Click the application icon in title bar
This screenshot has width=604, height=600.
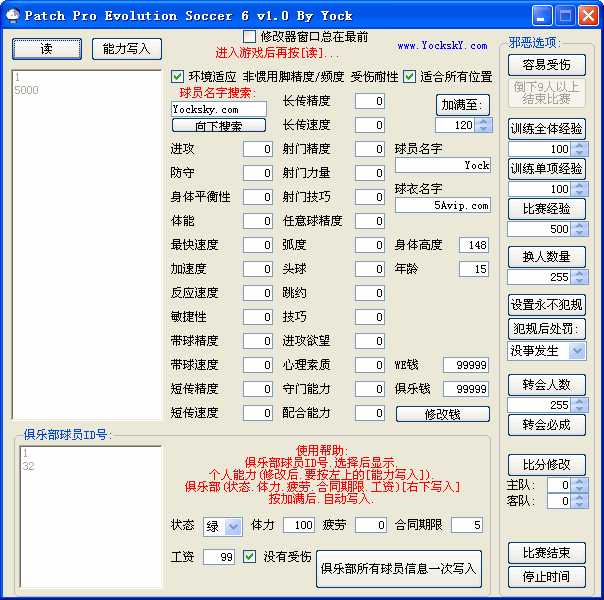13,15
